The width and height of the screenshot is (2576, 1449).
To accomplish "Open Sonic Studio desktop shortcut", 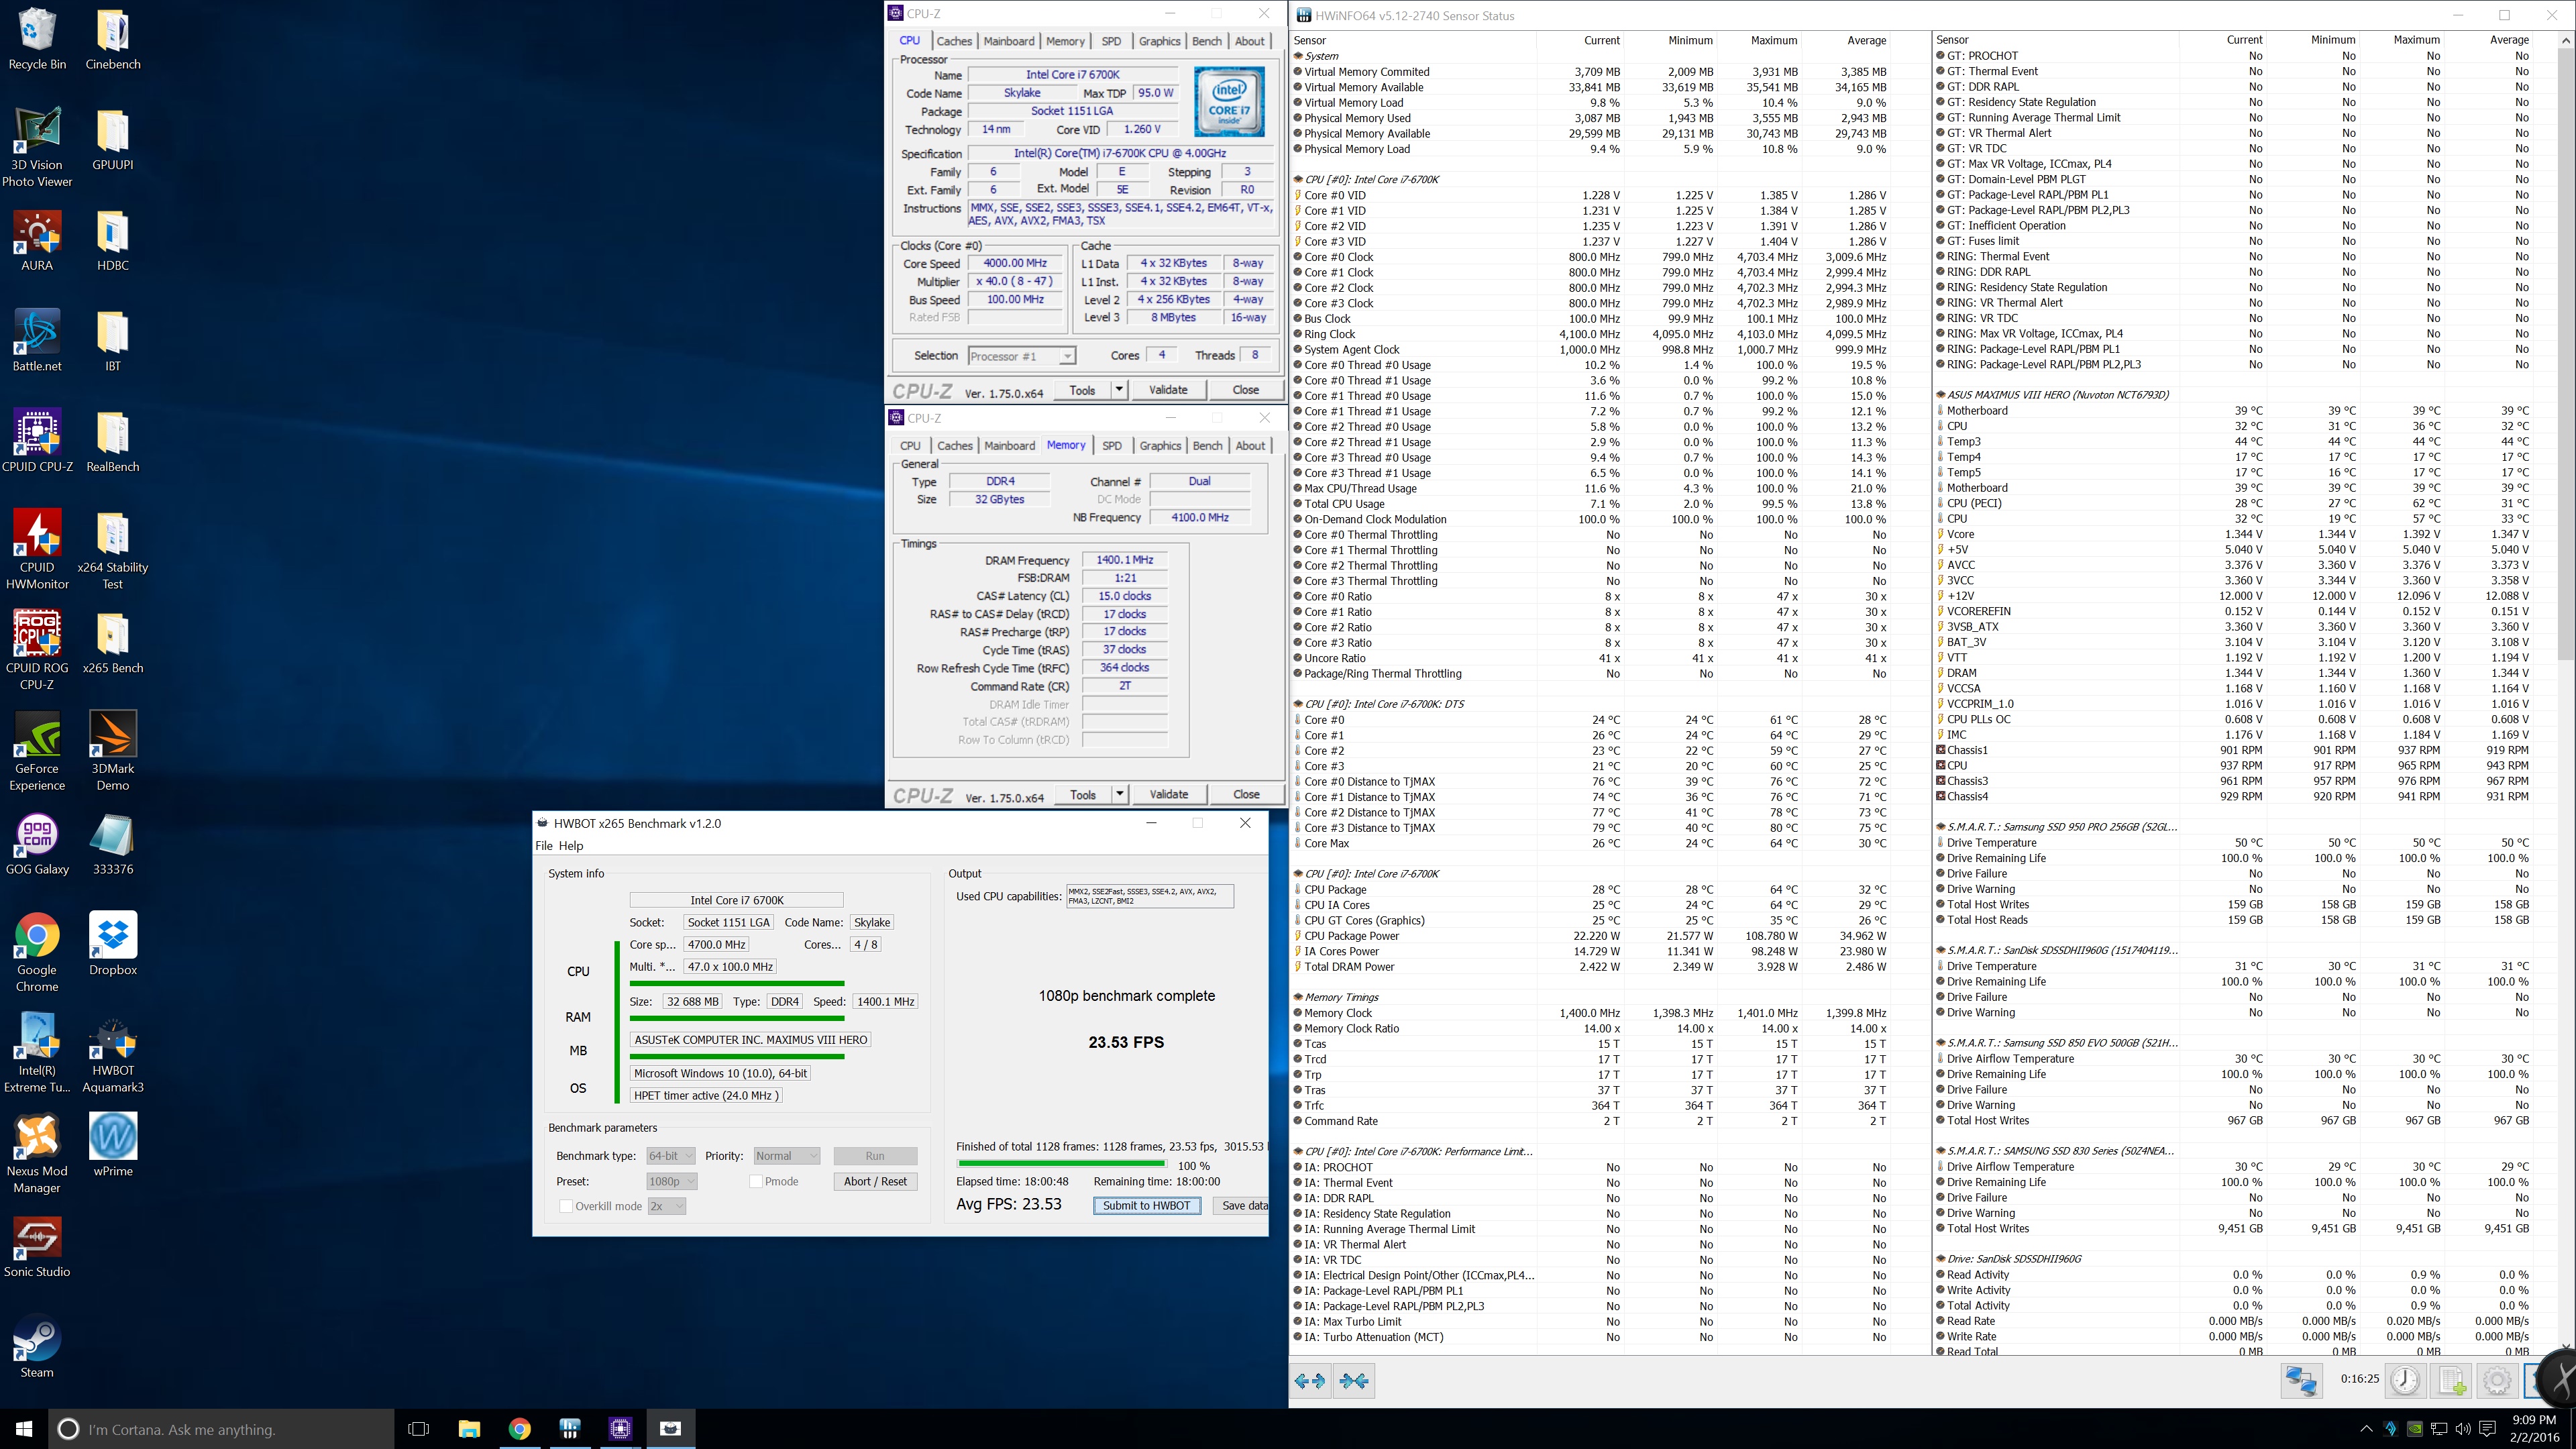I will [37, 1247].
